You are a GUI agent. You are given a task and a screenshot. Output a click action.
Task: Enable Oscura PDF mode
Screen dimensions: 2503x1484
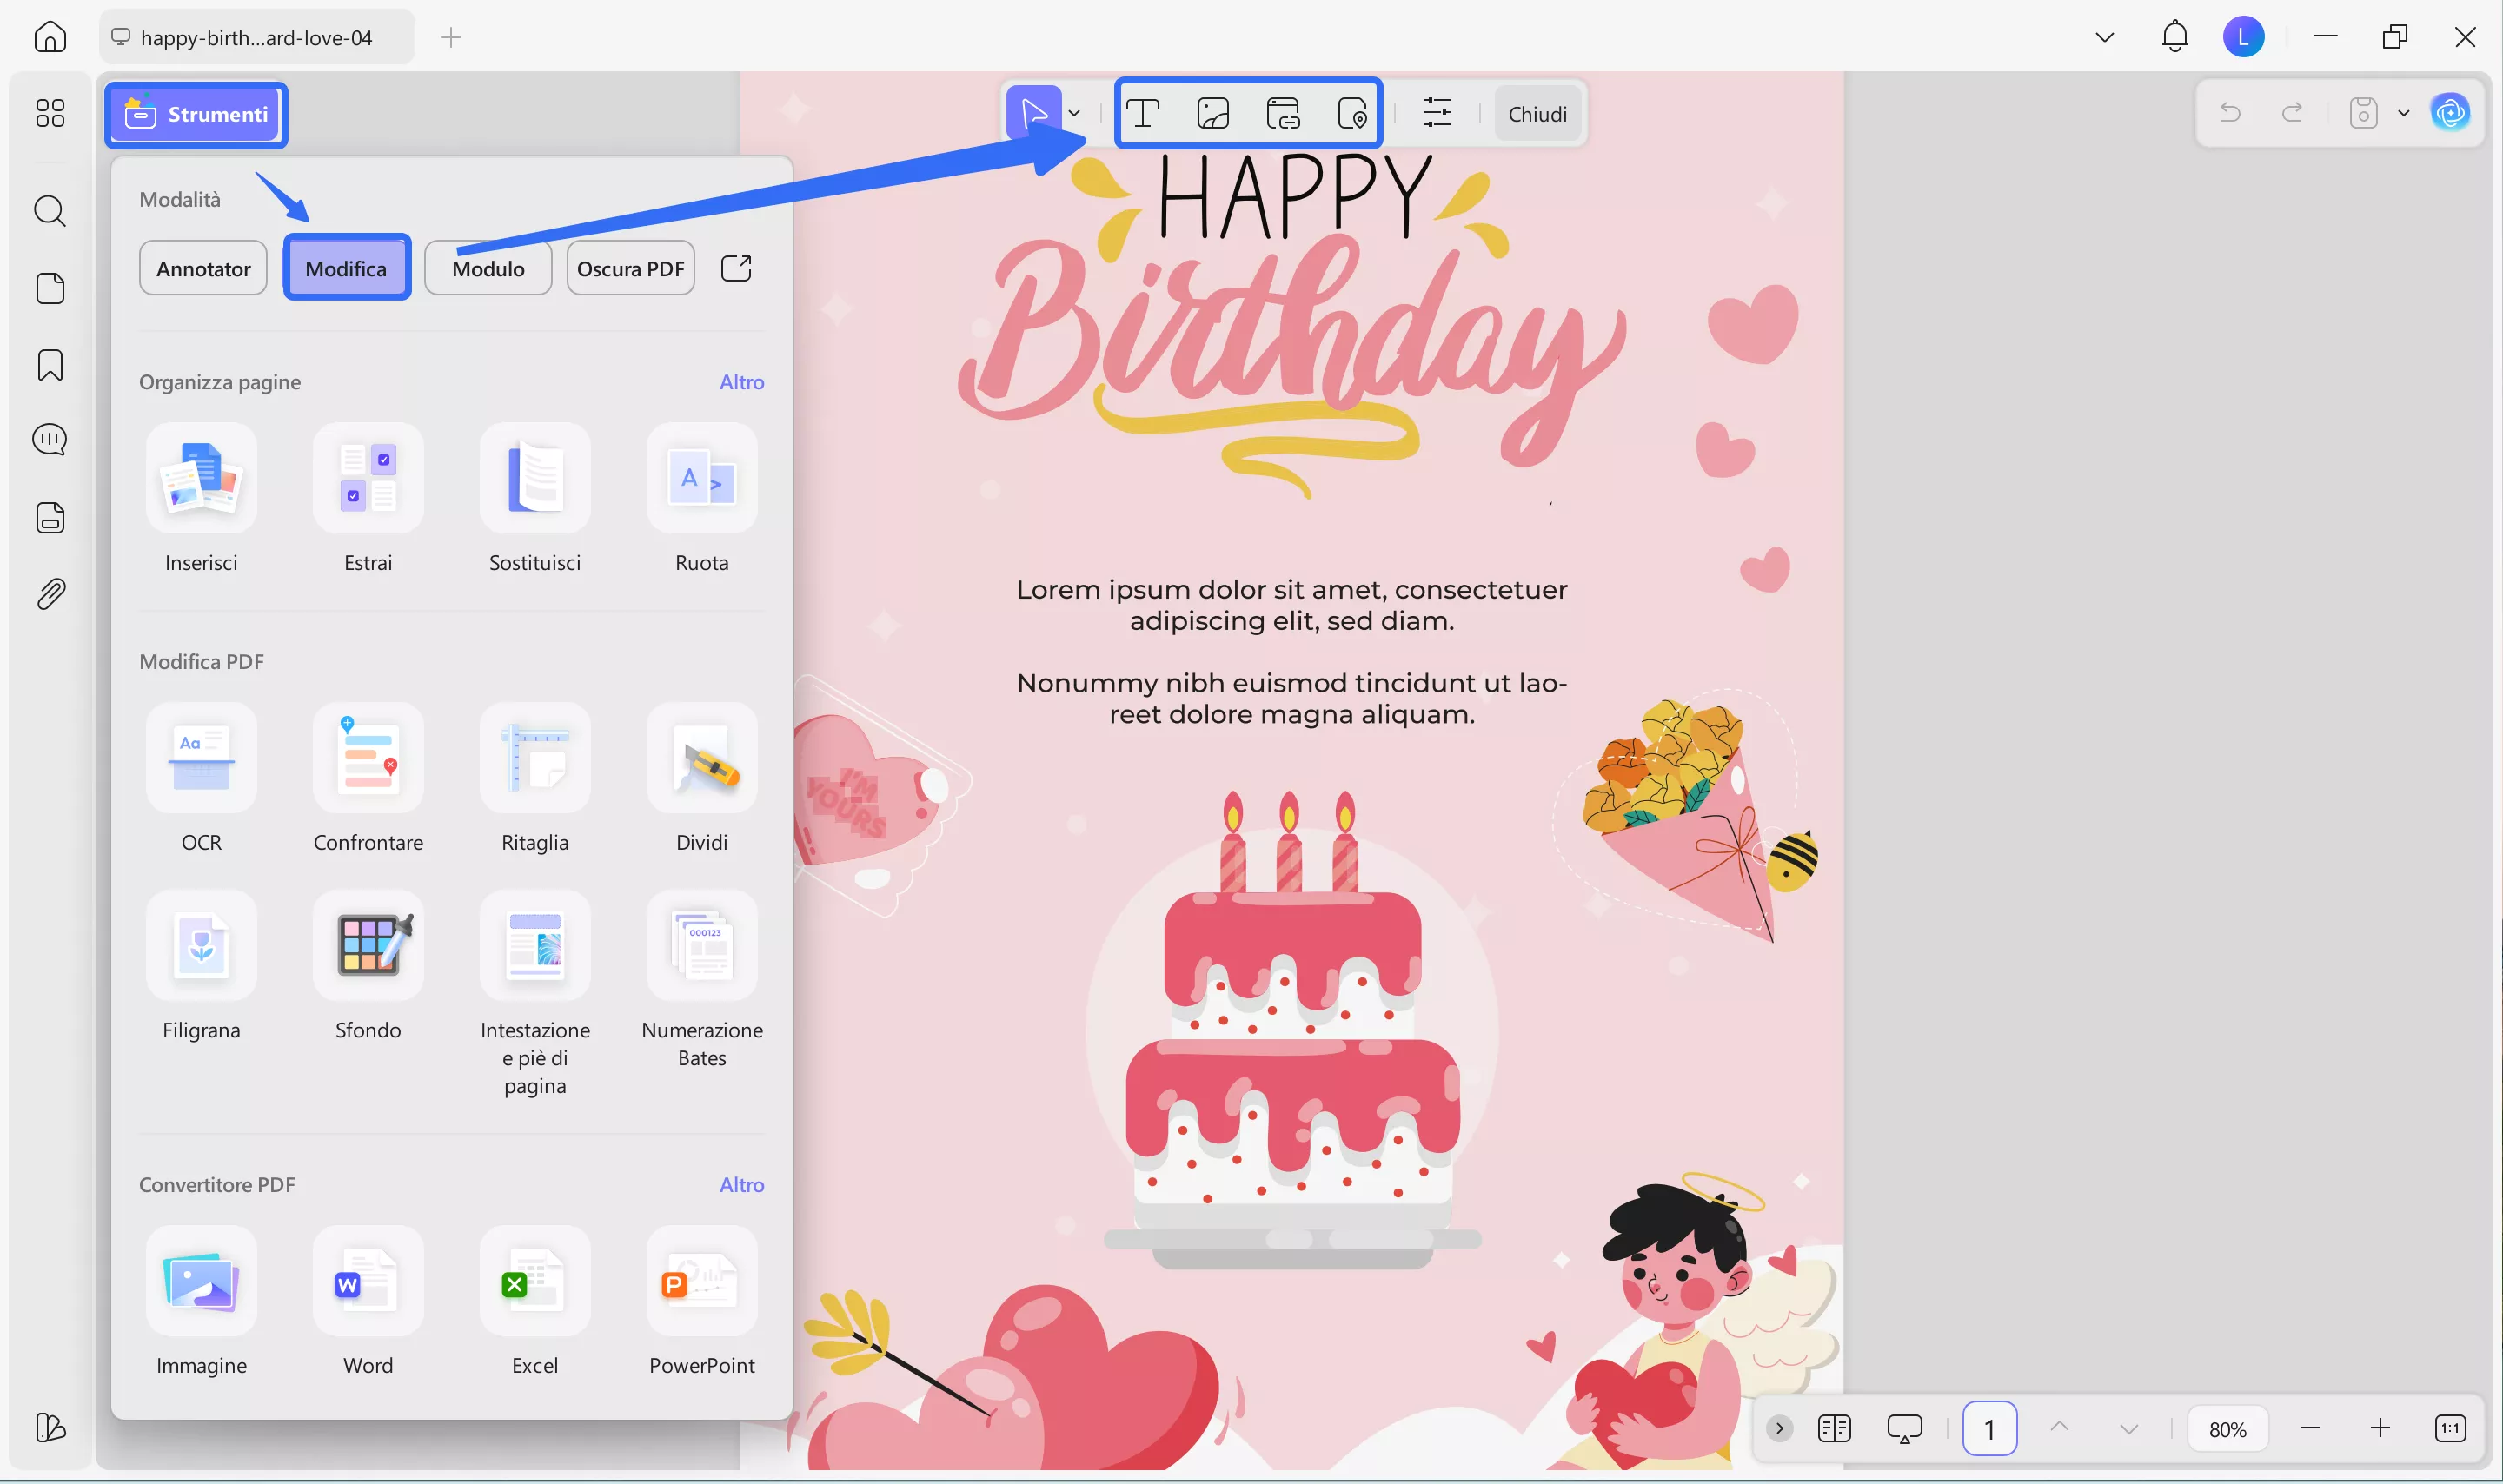pyautogui.click(x=630, y=268)
